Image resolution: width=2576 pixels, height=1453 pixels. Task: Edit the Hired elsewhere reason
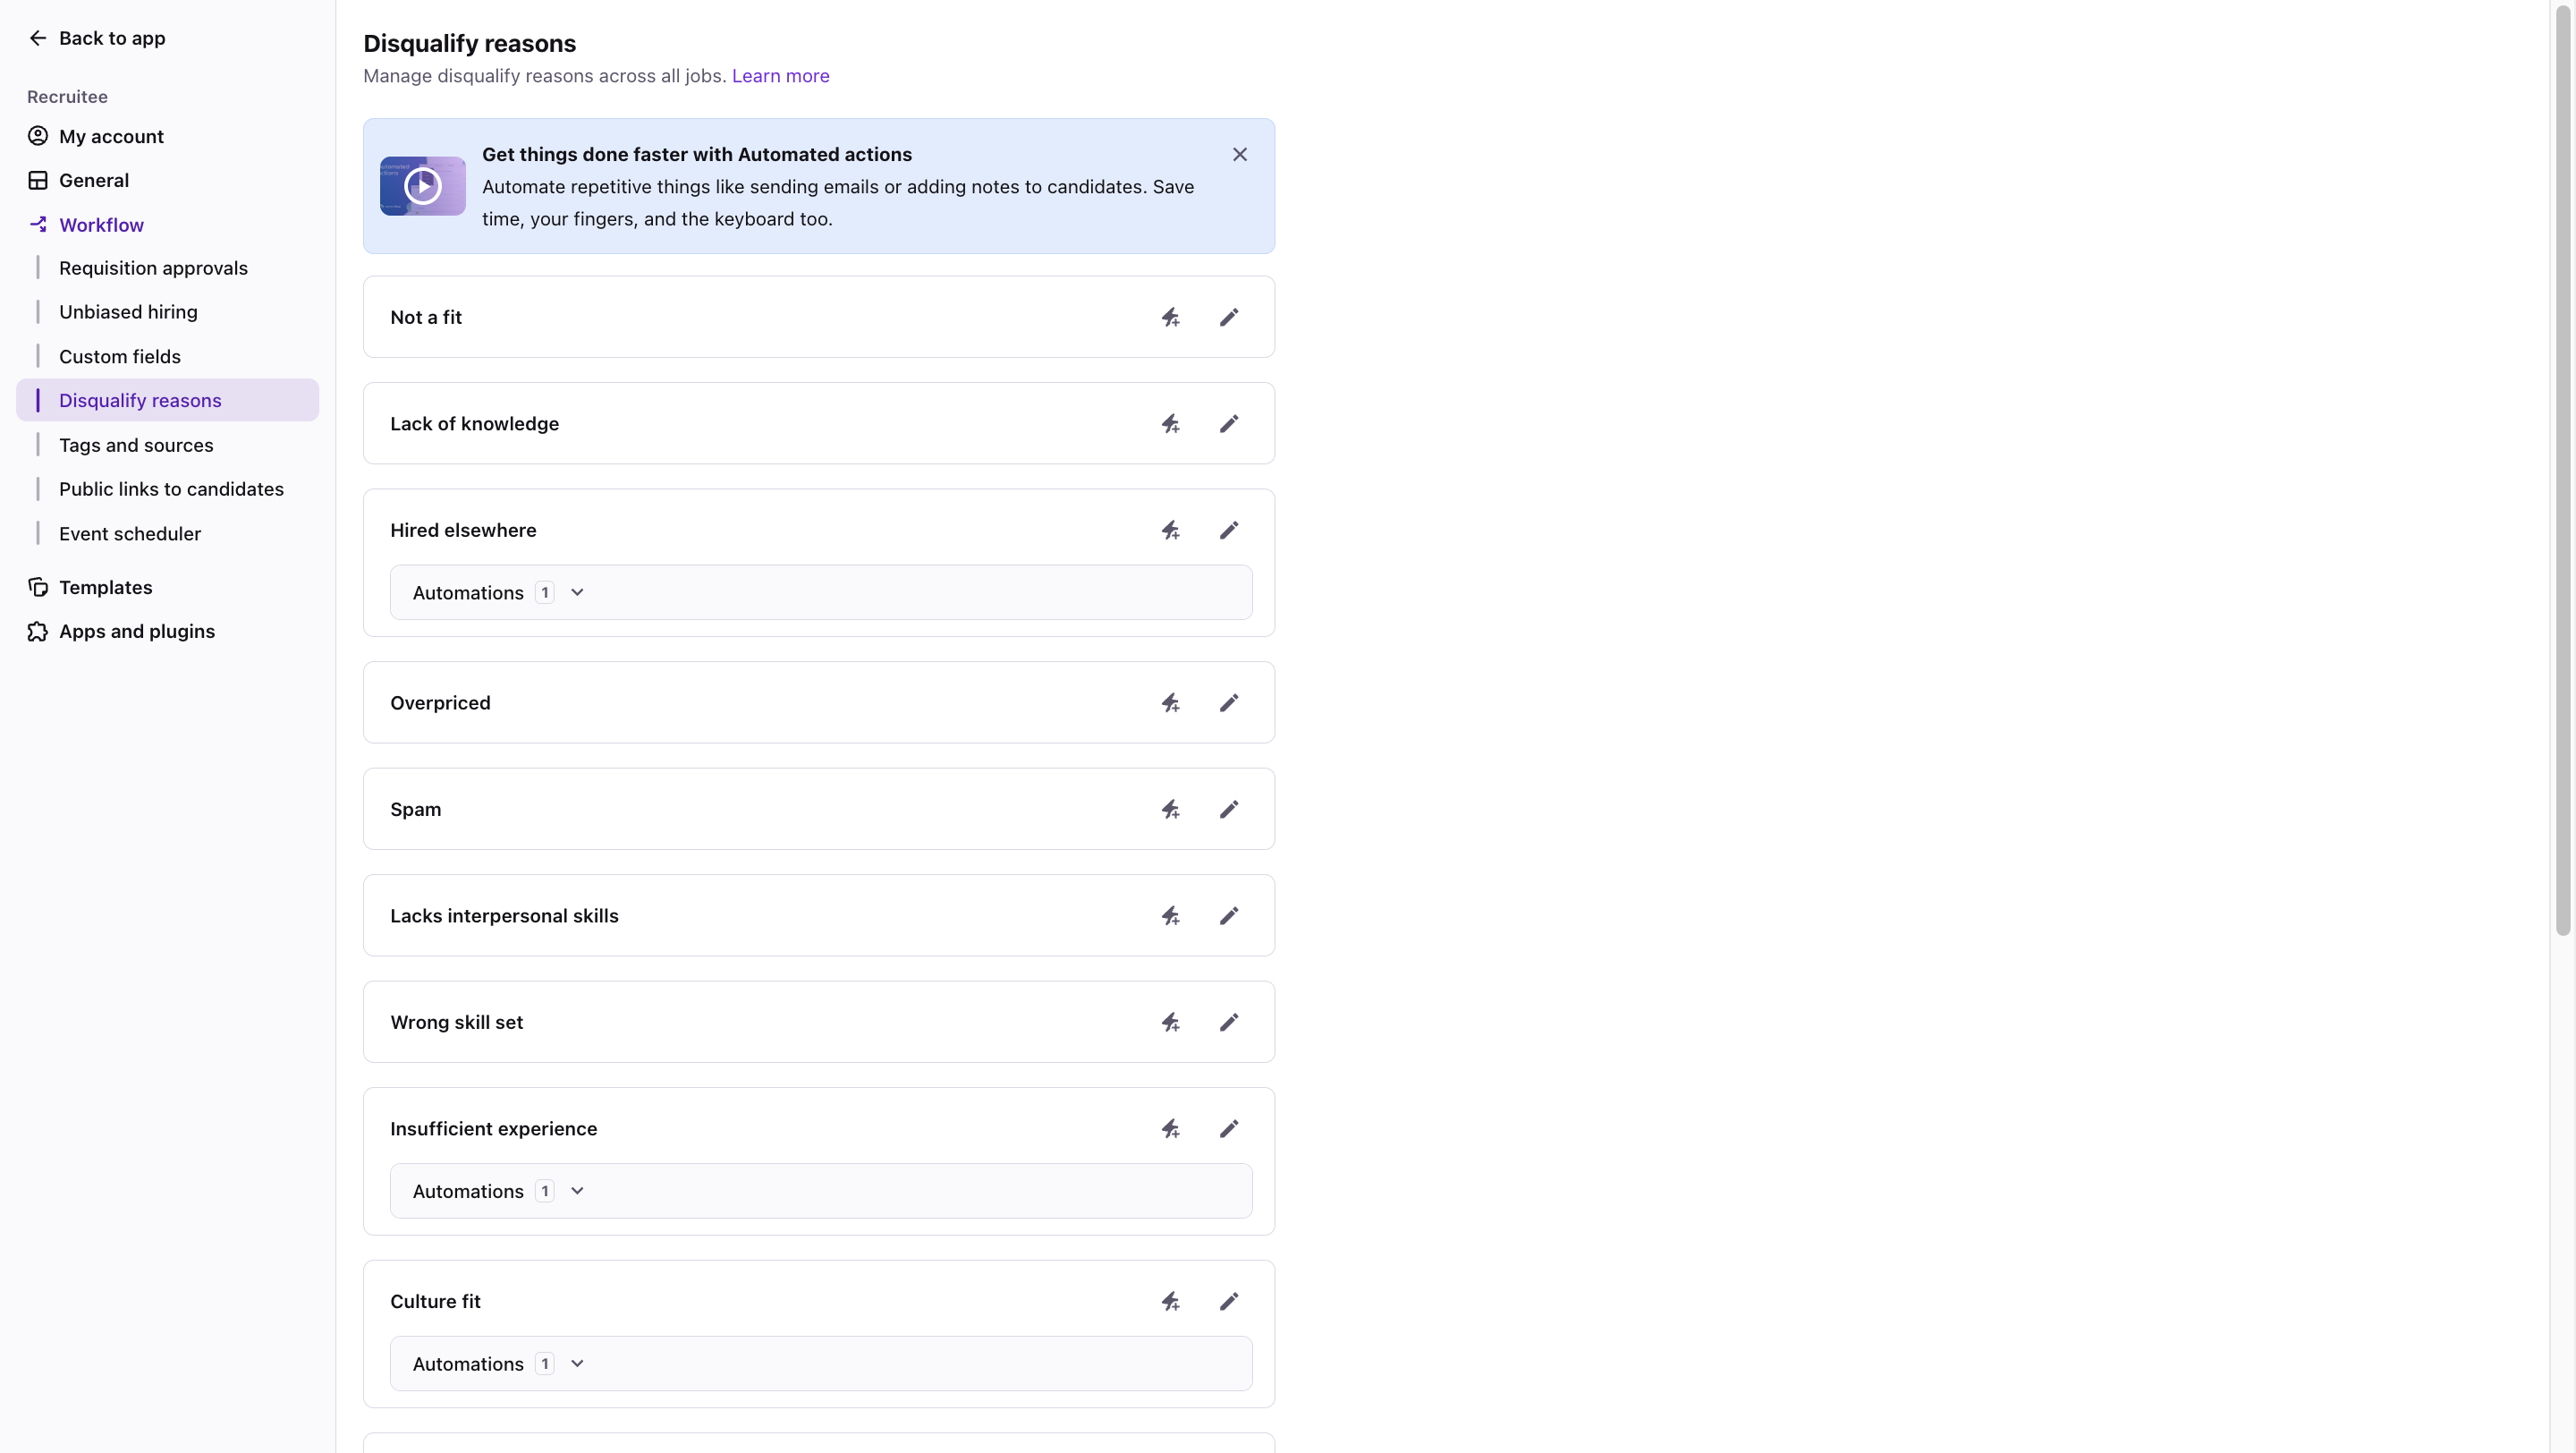[1229, 530]
